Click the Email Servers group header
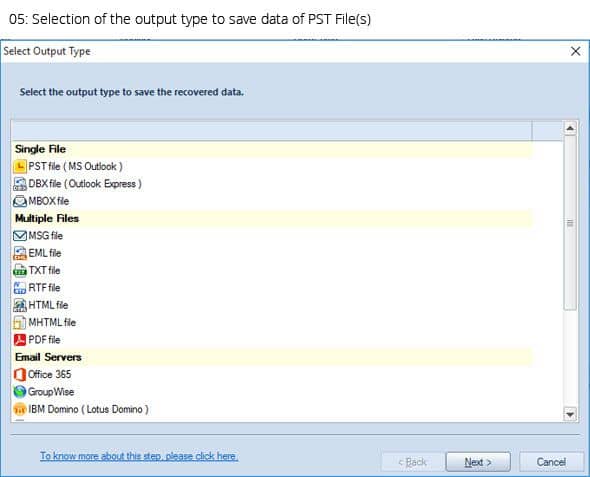Image resolution: width=590 pixels, height=477 pixels. tap(272, 357)
